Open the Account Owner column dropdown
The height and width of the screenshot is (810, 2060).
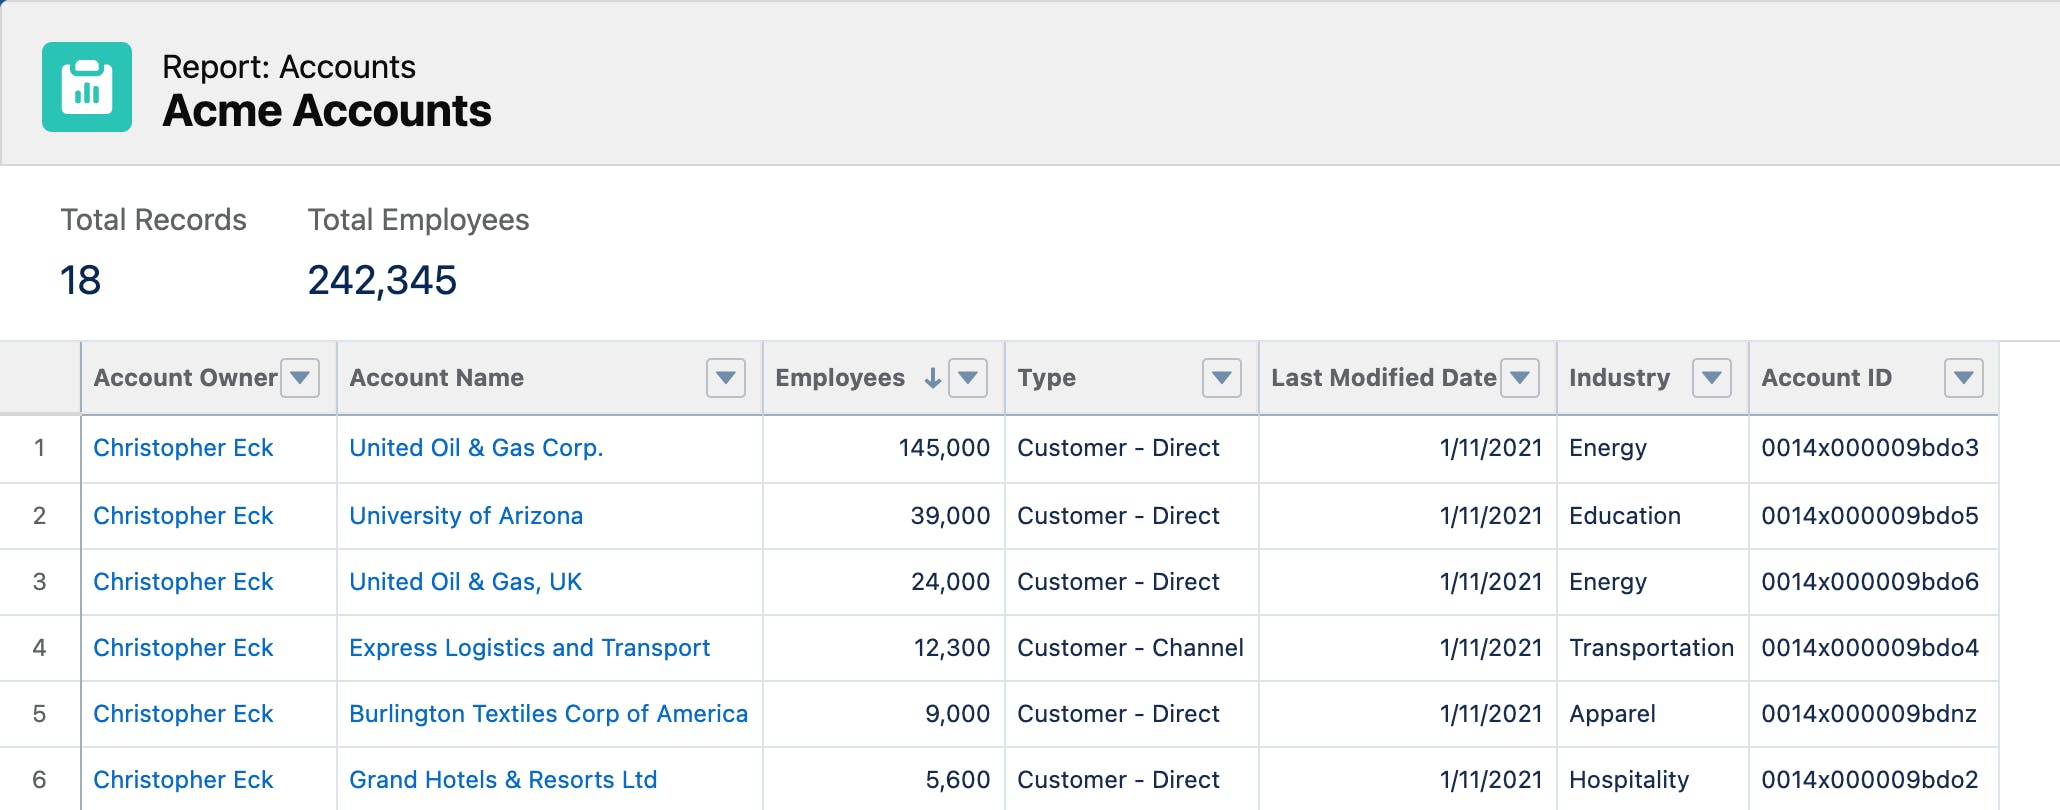(300, 378)
